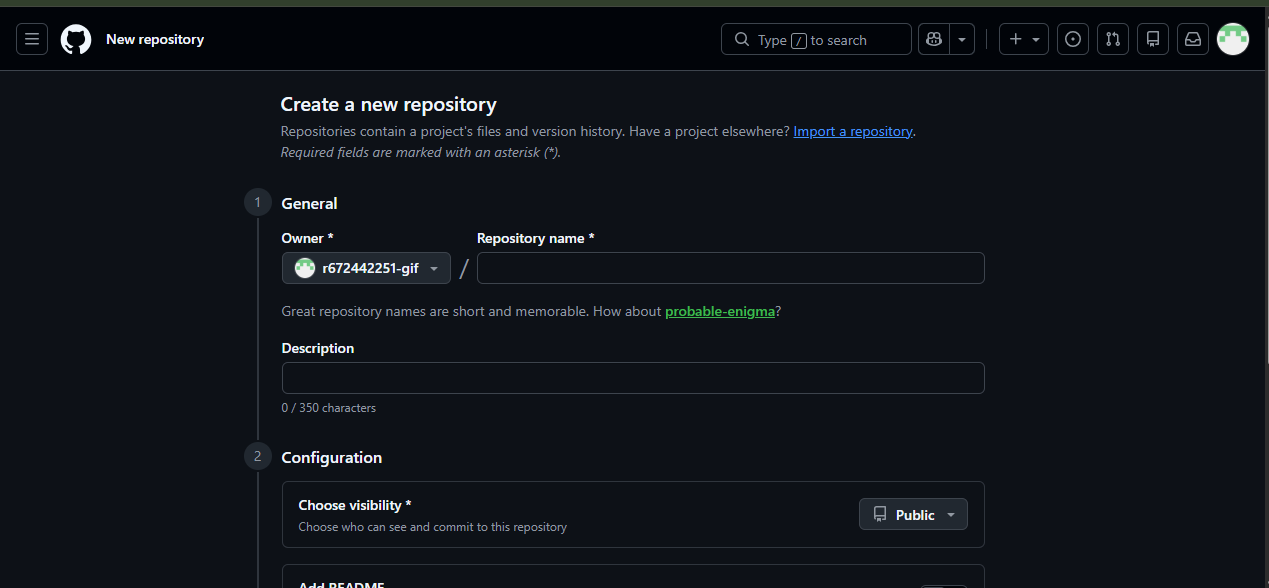Viewport: 1269px width, 588px height.
Task: Click the Repository name * label
Action: pos(536,238)
